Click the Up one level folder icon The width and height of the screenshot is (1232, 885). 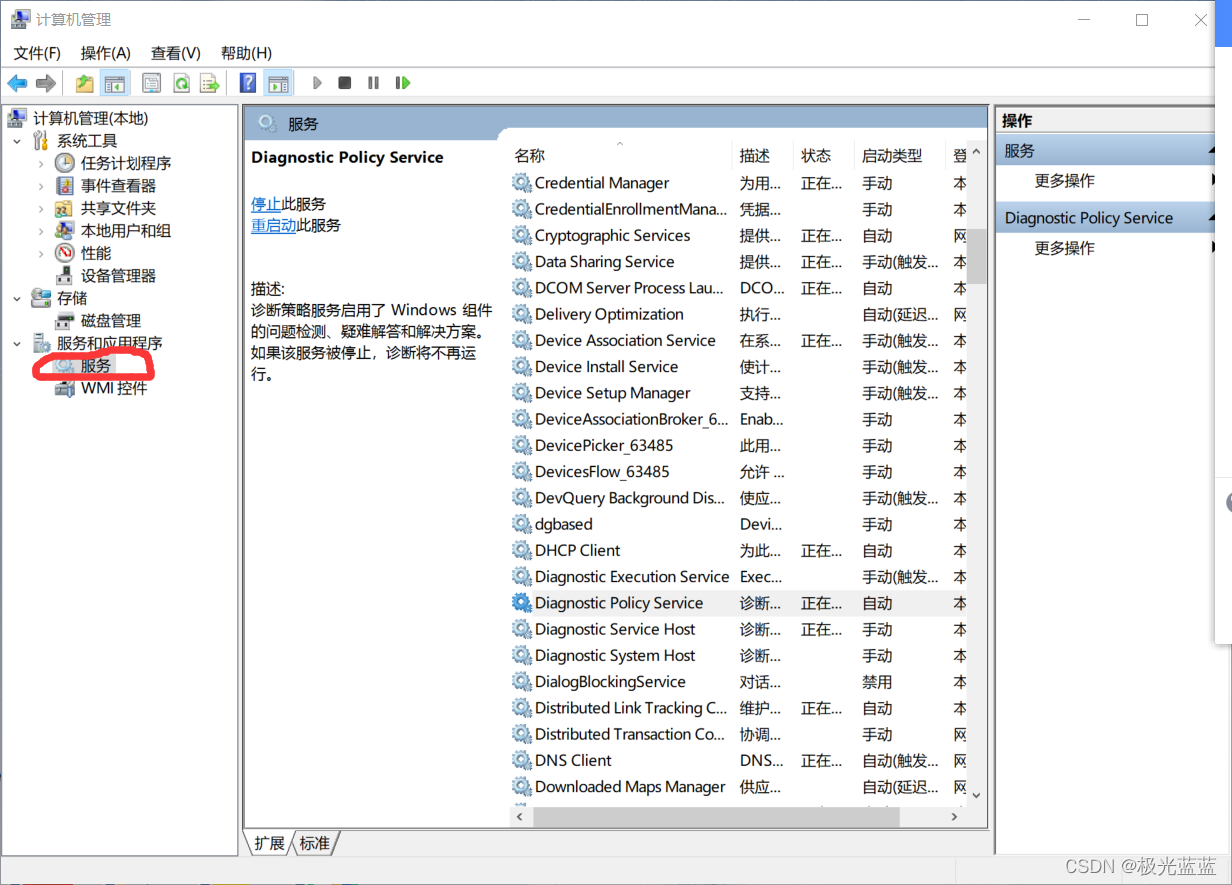(x=85, y=83)
